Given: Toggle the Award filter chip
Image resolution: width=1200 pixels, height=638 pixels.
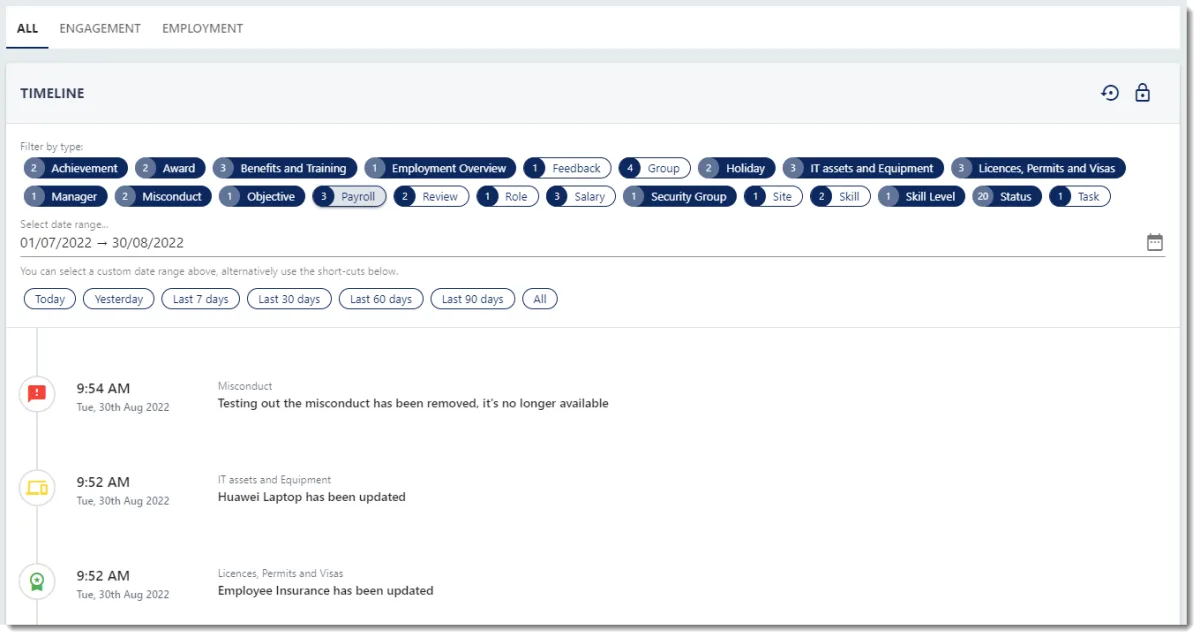Looking at the screenshot, I should point(170,168).
